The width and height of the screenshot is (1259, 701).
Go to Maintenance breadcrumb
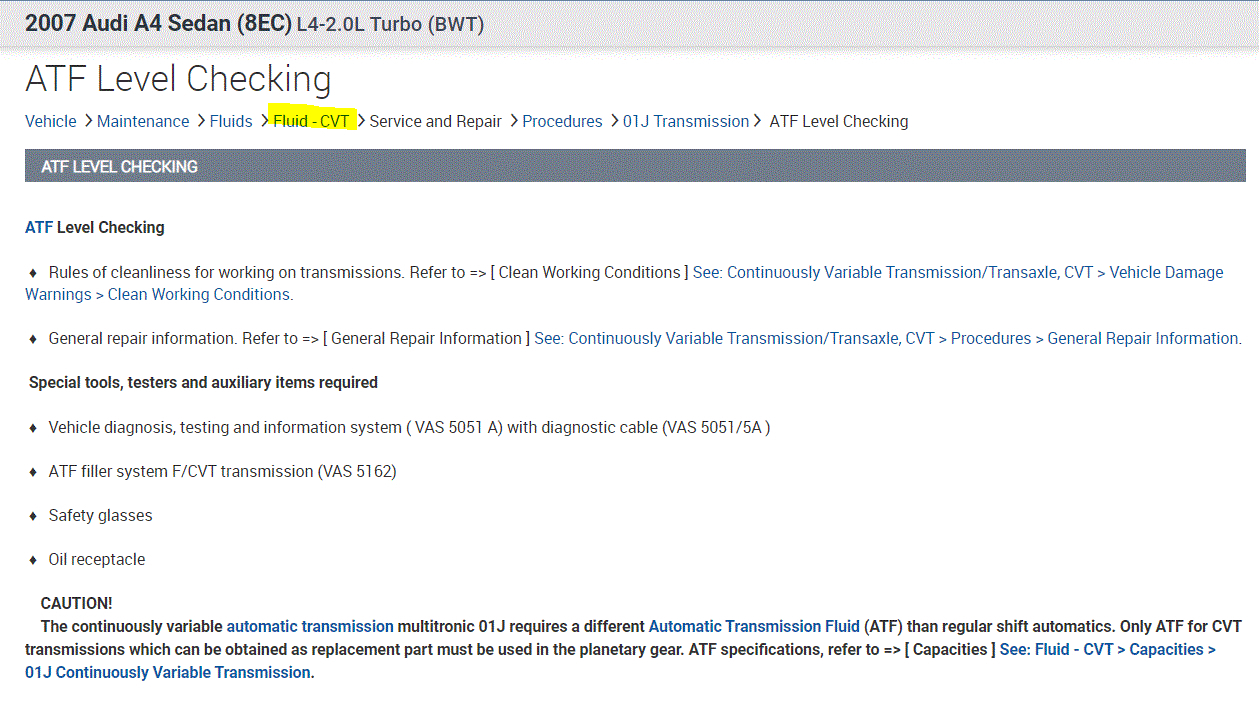pos(143,121)
